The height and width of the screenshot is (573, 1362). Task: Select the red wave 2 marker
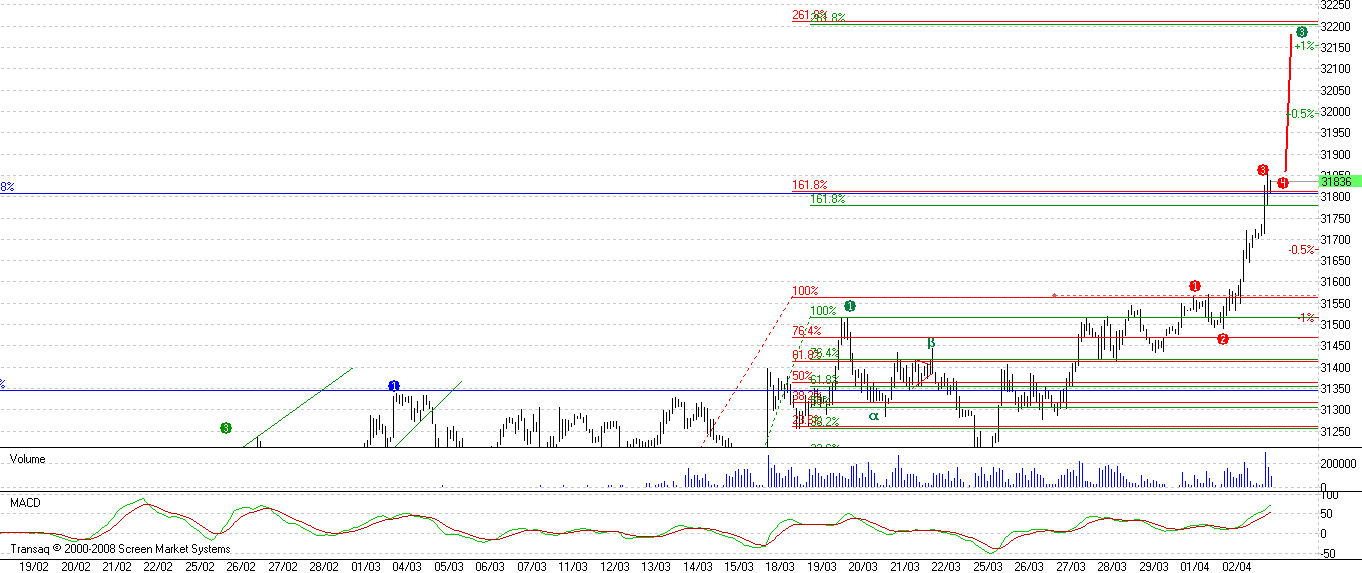1223,339
